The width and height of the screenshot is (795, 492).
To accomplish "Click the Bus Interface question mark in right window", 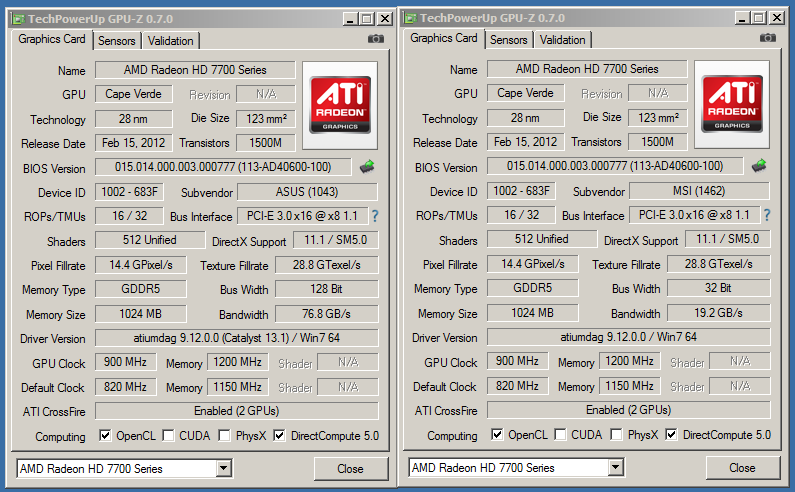I will (x=767, y=215).
